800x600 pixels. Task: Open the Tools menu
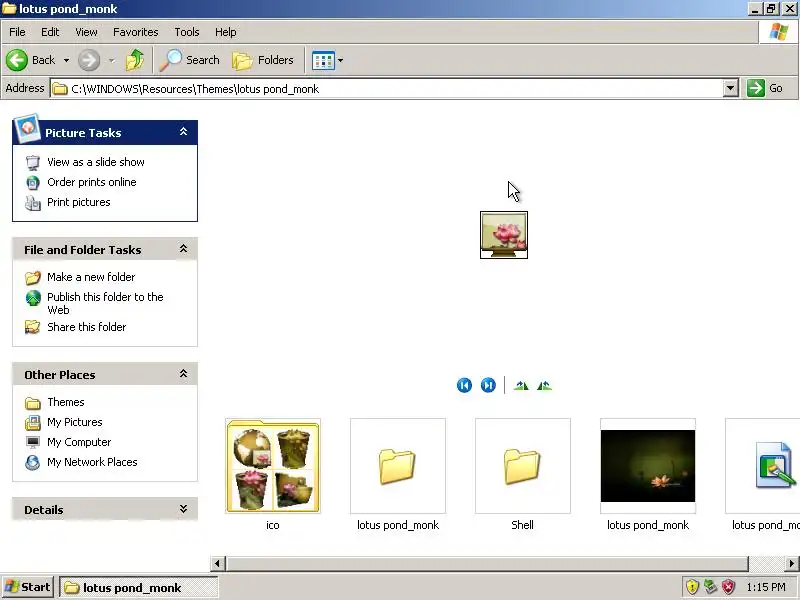[187, 32]
